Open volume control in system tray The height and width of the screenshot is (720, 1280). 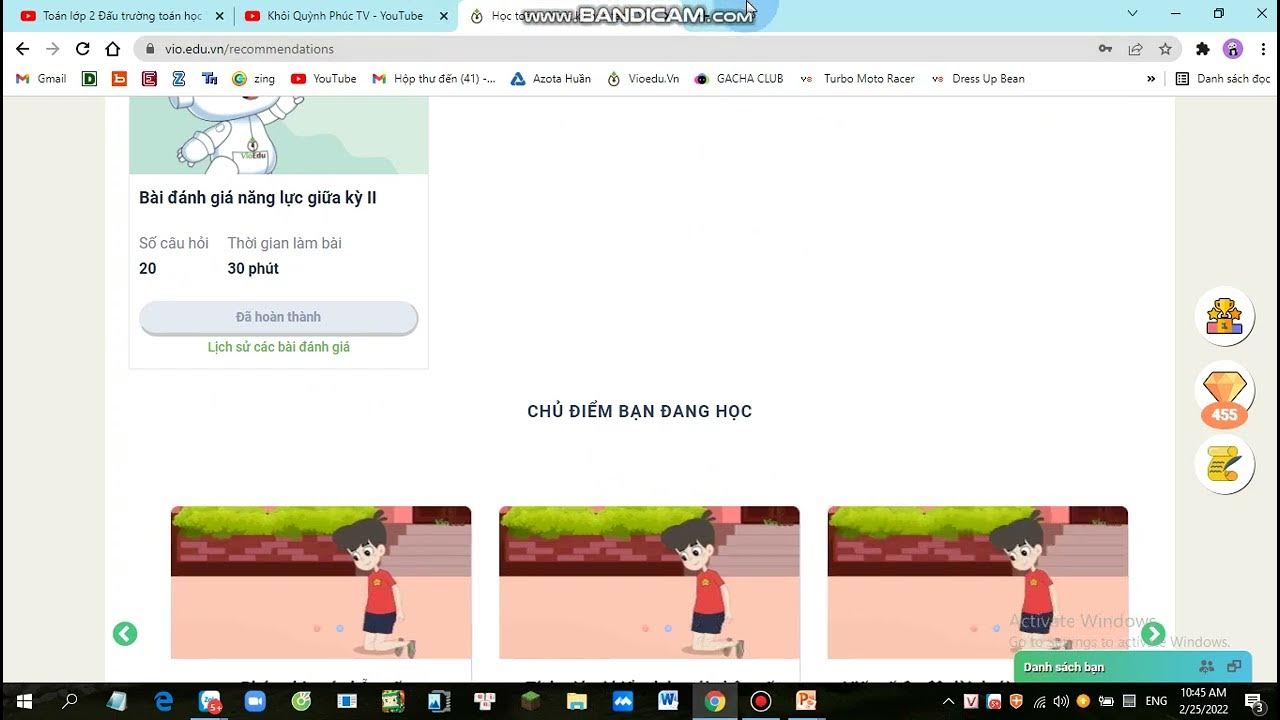pos(1061,701)
